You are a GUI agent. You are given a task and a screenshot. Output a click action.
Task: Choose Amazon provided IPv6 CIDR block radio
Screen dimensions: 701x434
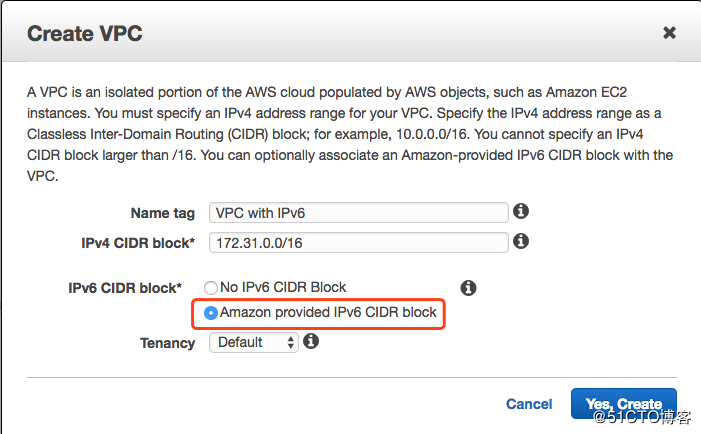(211, 313)
